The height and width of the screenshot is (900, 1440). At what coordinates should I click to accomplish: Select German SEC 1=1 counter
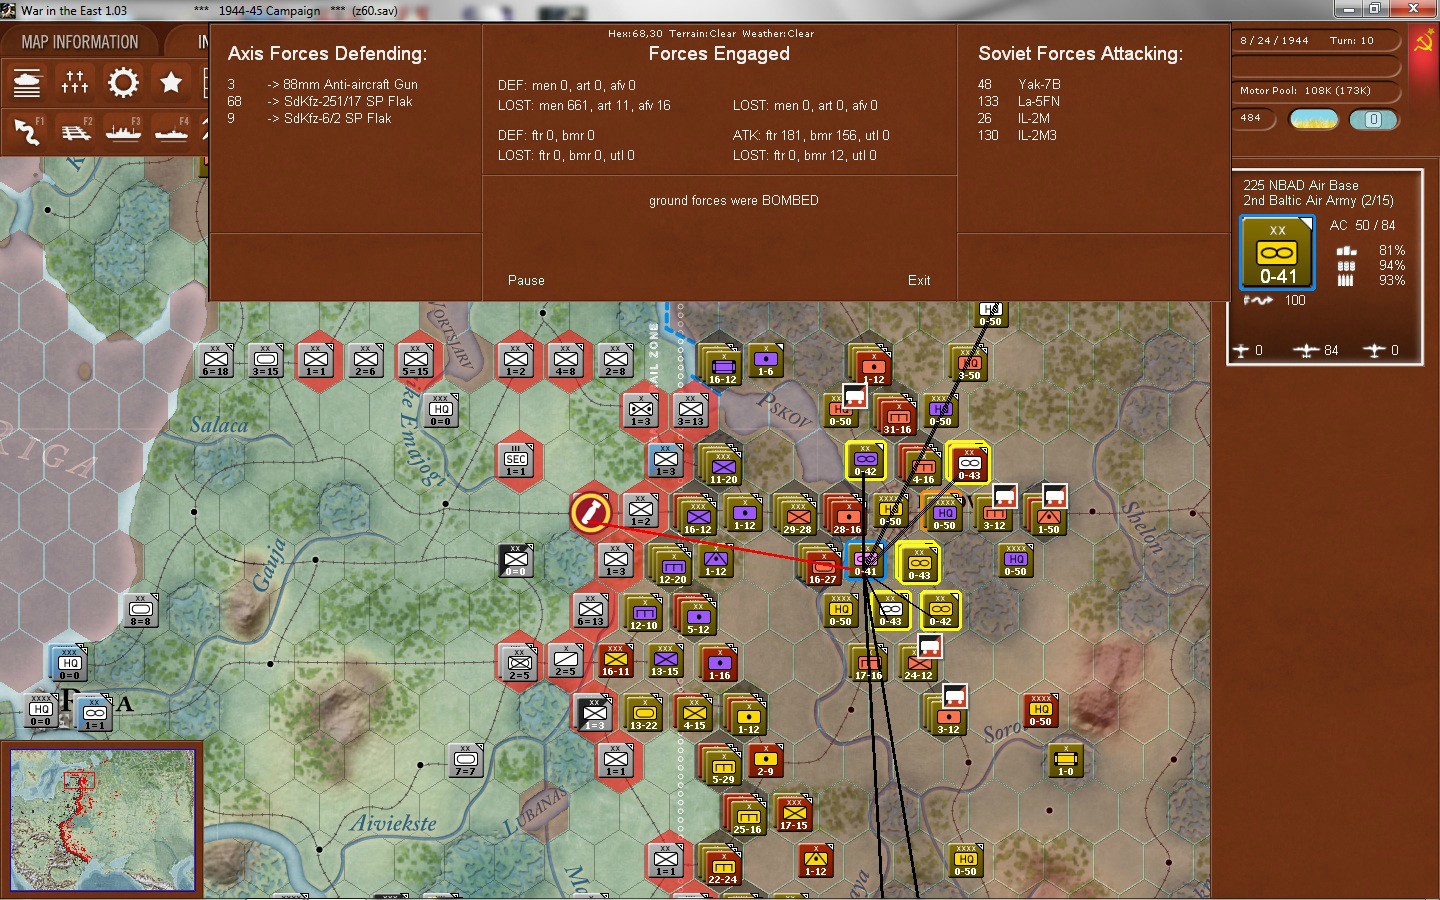[x=516, y=459]
